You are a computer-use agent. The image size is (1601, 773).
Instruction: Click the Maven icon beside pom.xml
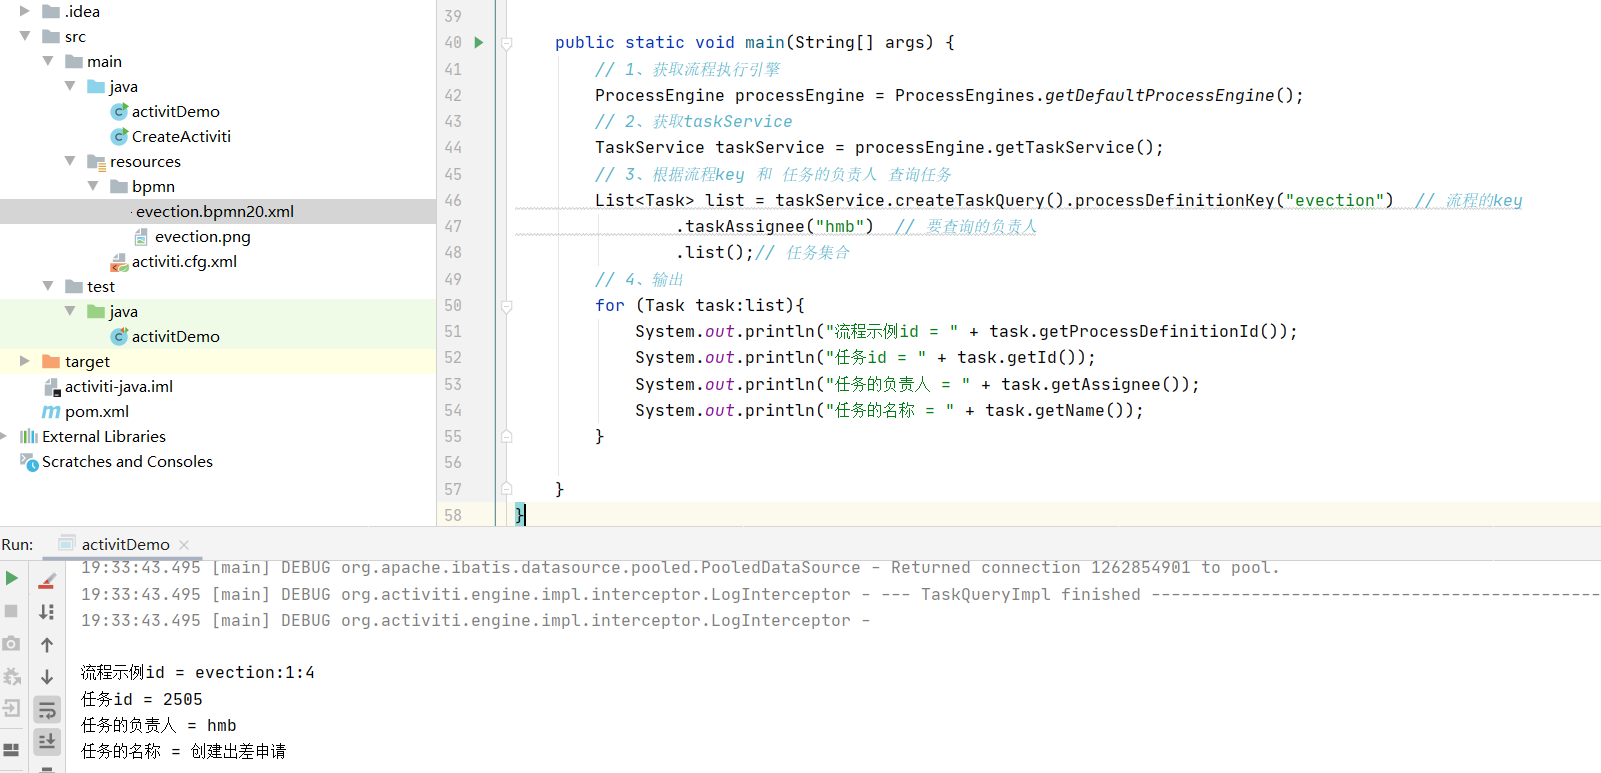click(51, 411)
